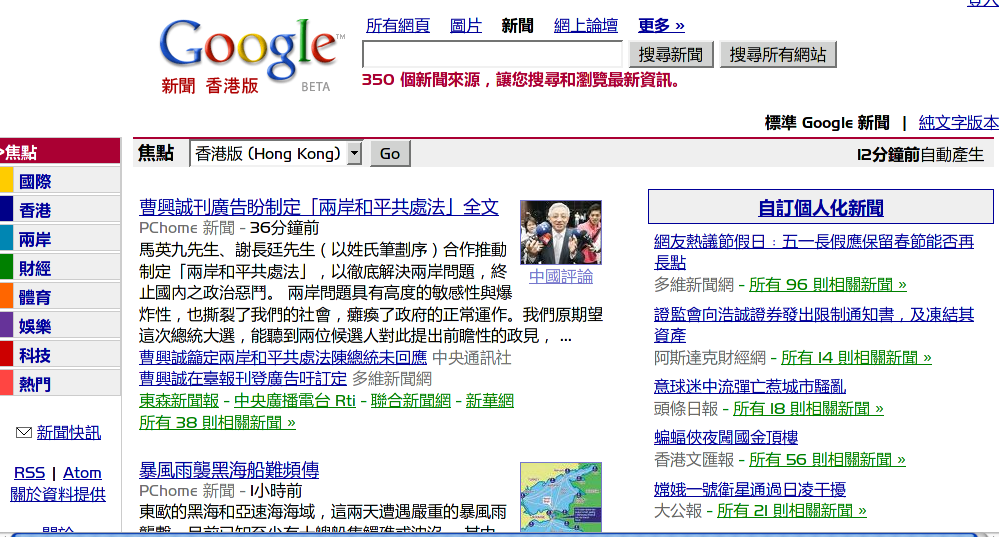999x537 pixels.
Task: Click the Black Sea map thumbnail
Action: coord(561,497)
